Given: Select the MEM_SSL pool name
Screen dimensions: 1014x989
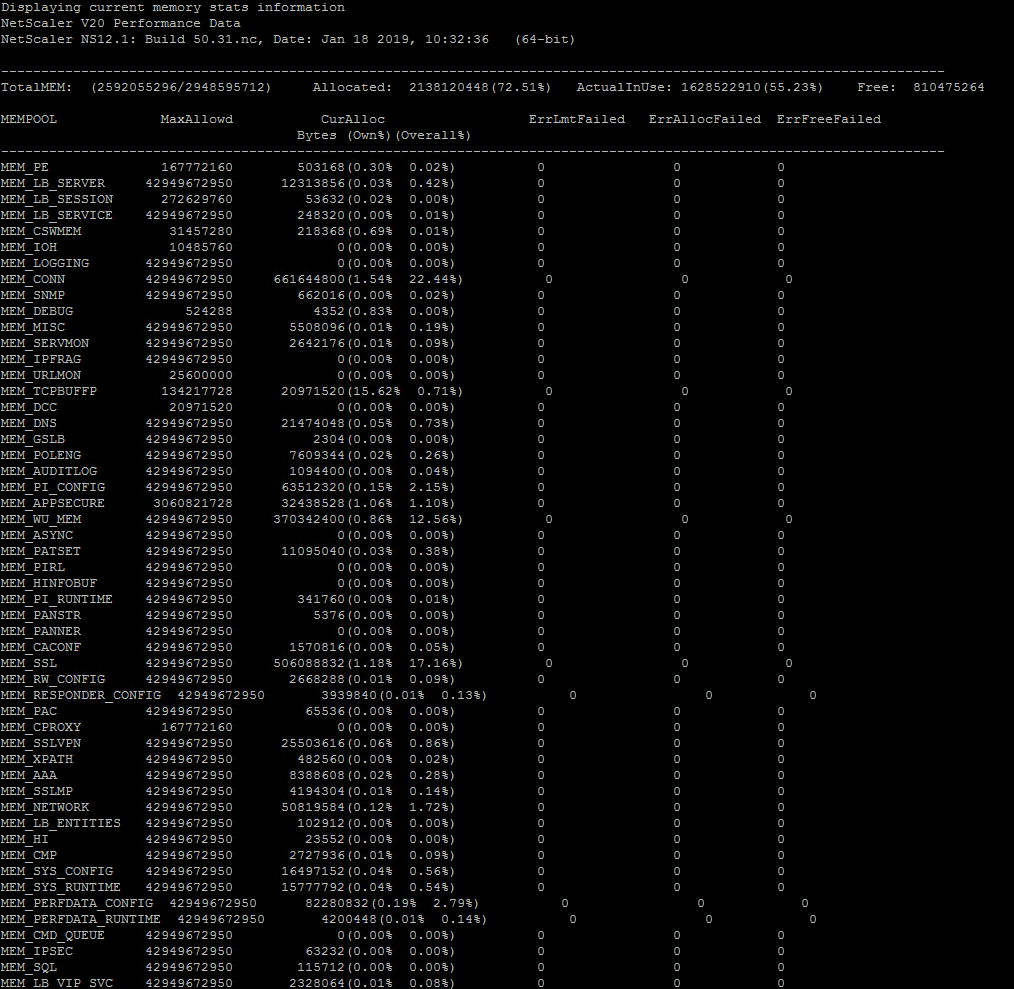Looking at the screenshot, I should coord(29,663).
